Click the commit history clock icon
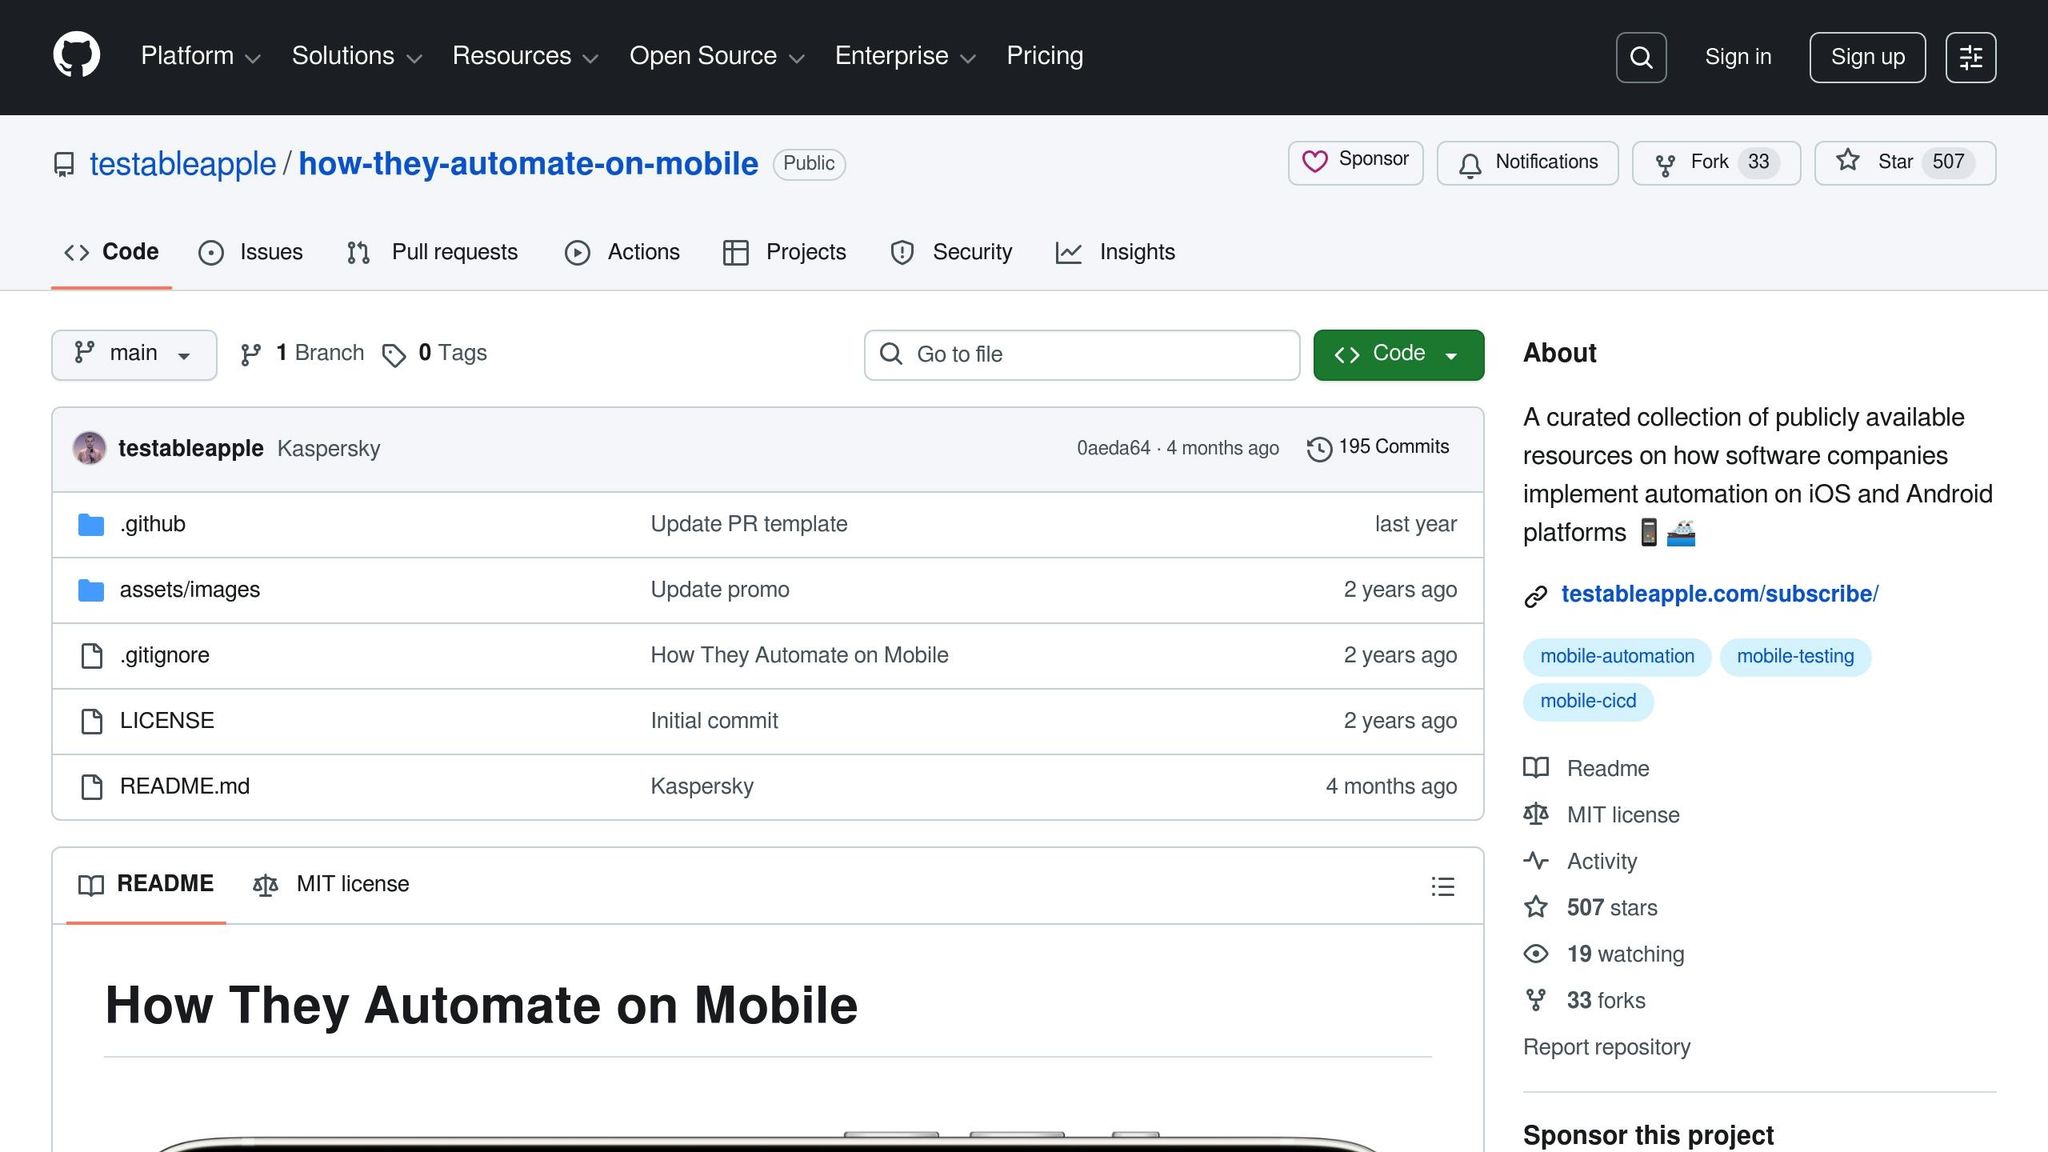This screenshot has width=2048, height=1152. click(x=1319, y=449)
